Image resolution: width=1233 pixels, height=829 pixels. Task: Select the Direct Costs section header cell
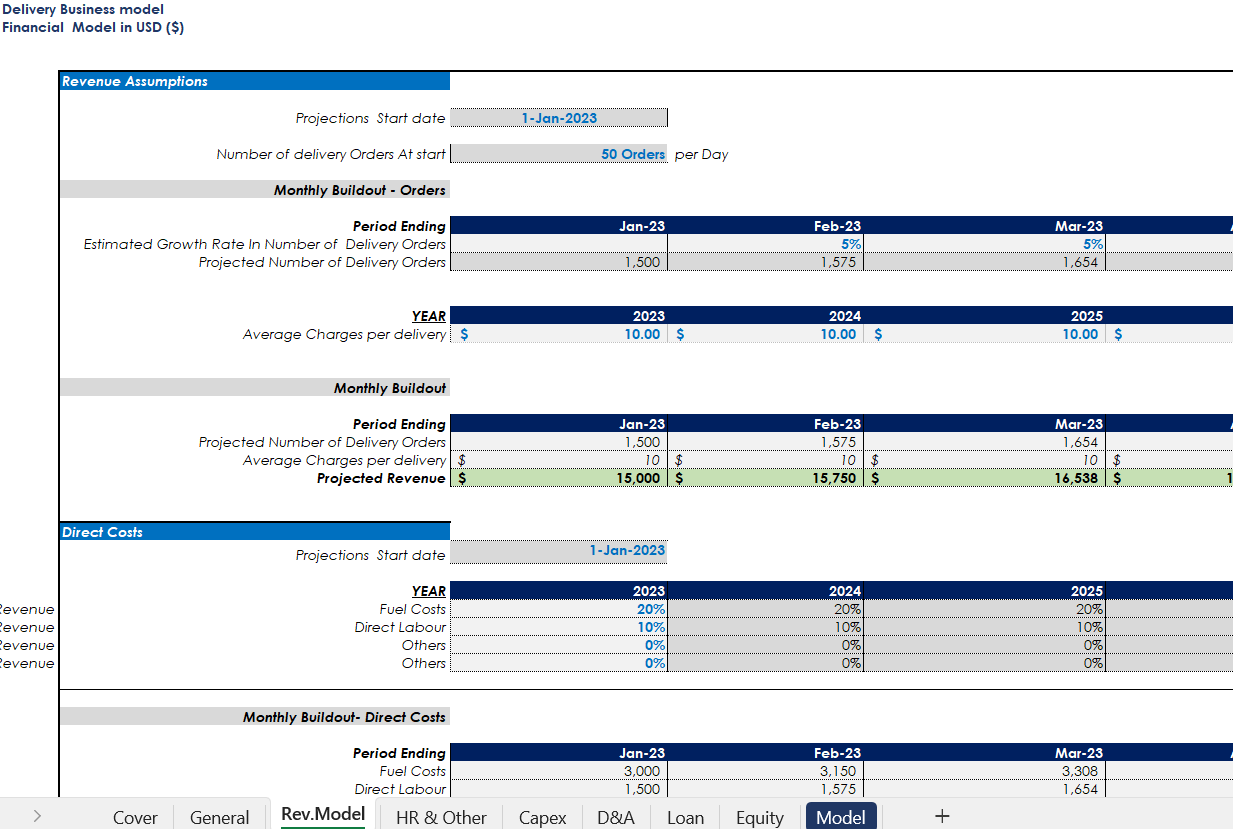pyautogui.click(x=254, y=532)
